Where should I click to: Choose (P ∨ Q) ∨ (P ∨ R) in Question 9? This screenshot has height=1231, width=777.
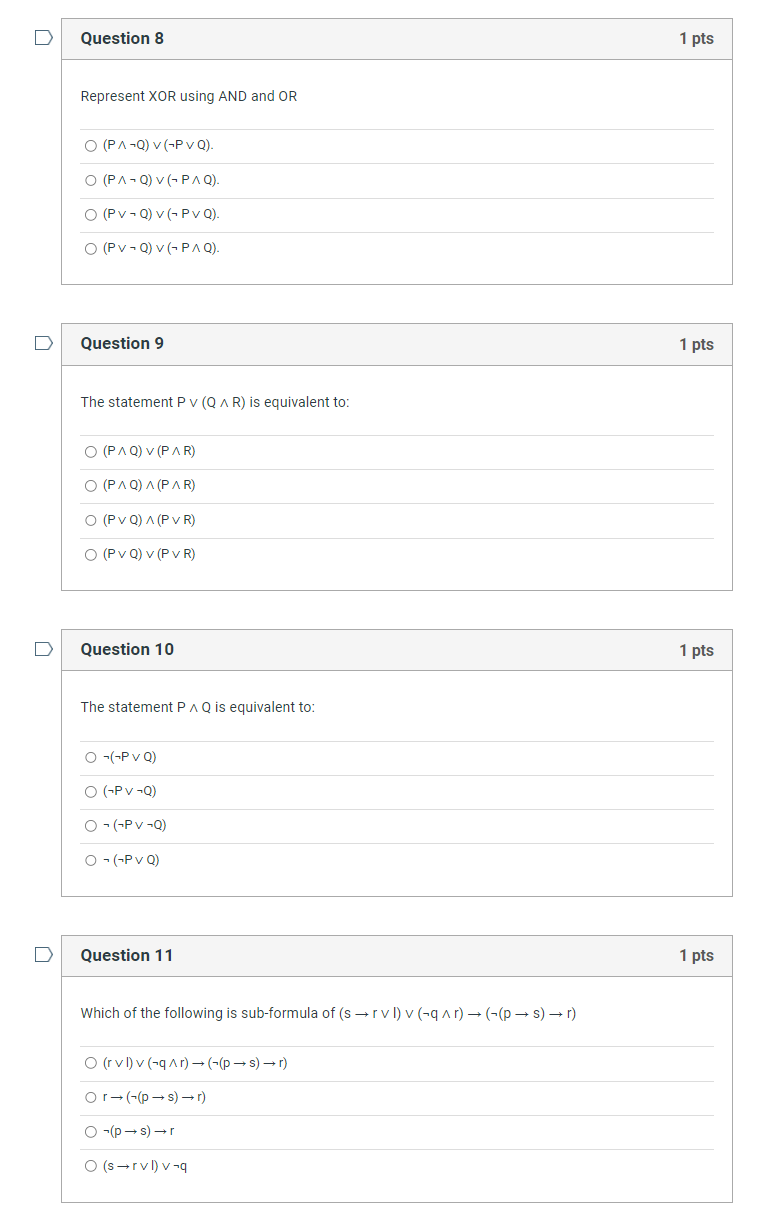(x=90, y=553)
